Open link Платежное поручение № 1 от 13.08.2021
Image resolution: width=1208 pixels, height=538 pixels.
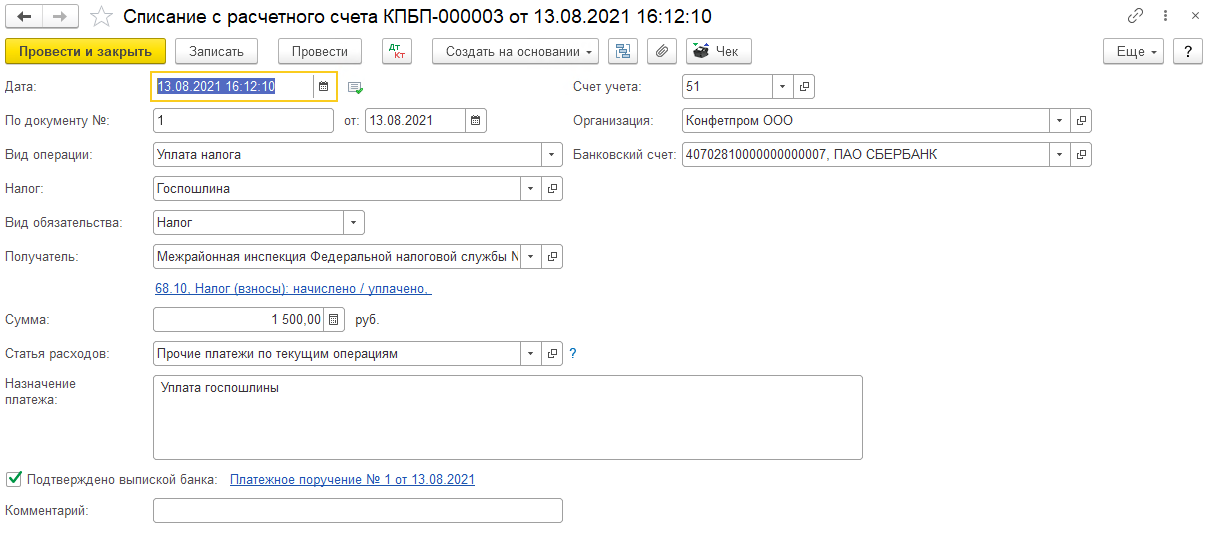pyautogui.click(x=352, y=479)
